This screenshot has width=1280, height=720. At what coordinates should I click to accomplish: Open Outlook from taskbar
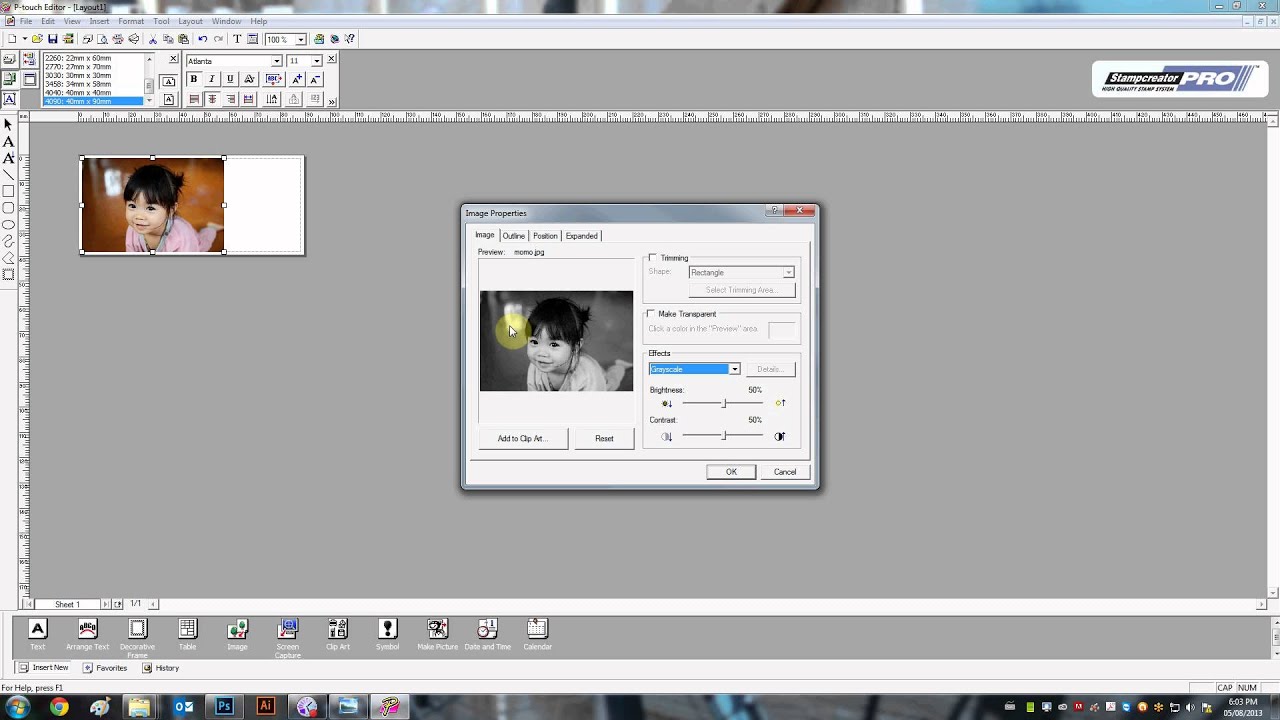183,707
